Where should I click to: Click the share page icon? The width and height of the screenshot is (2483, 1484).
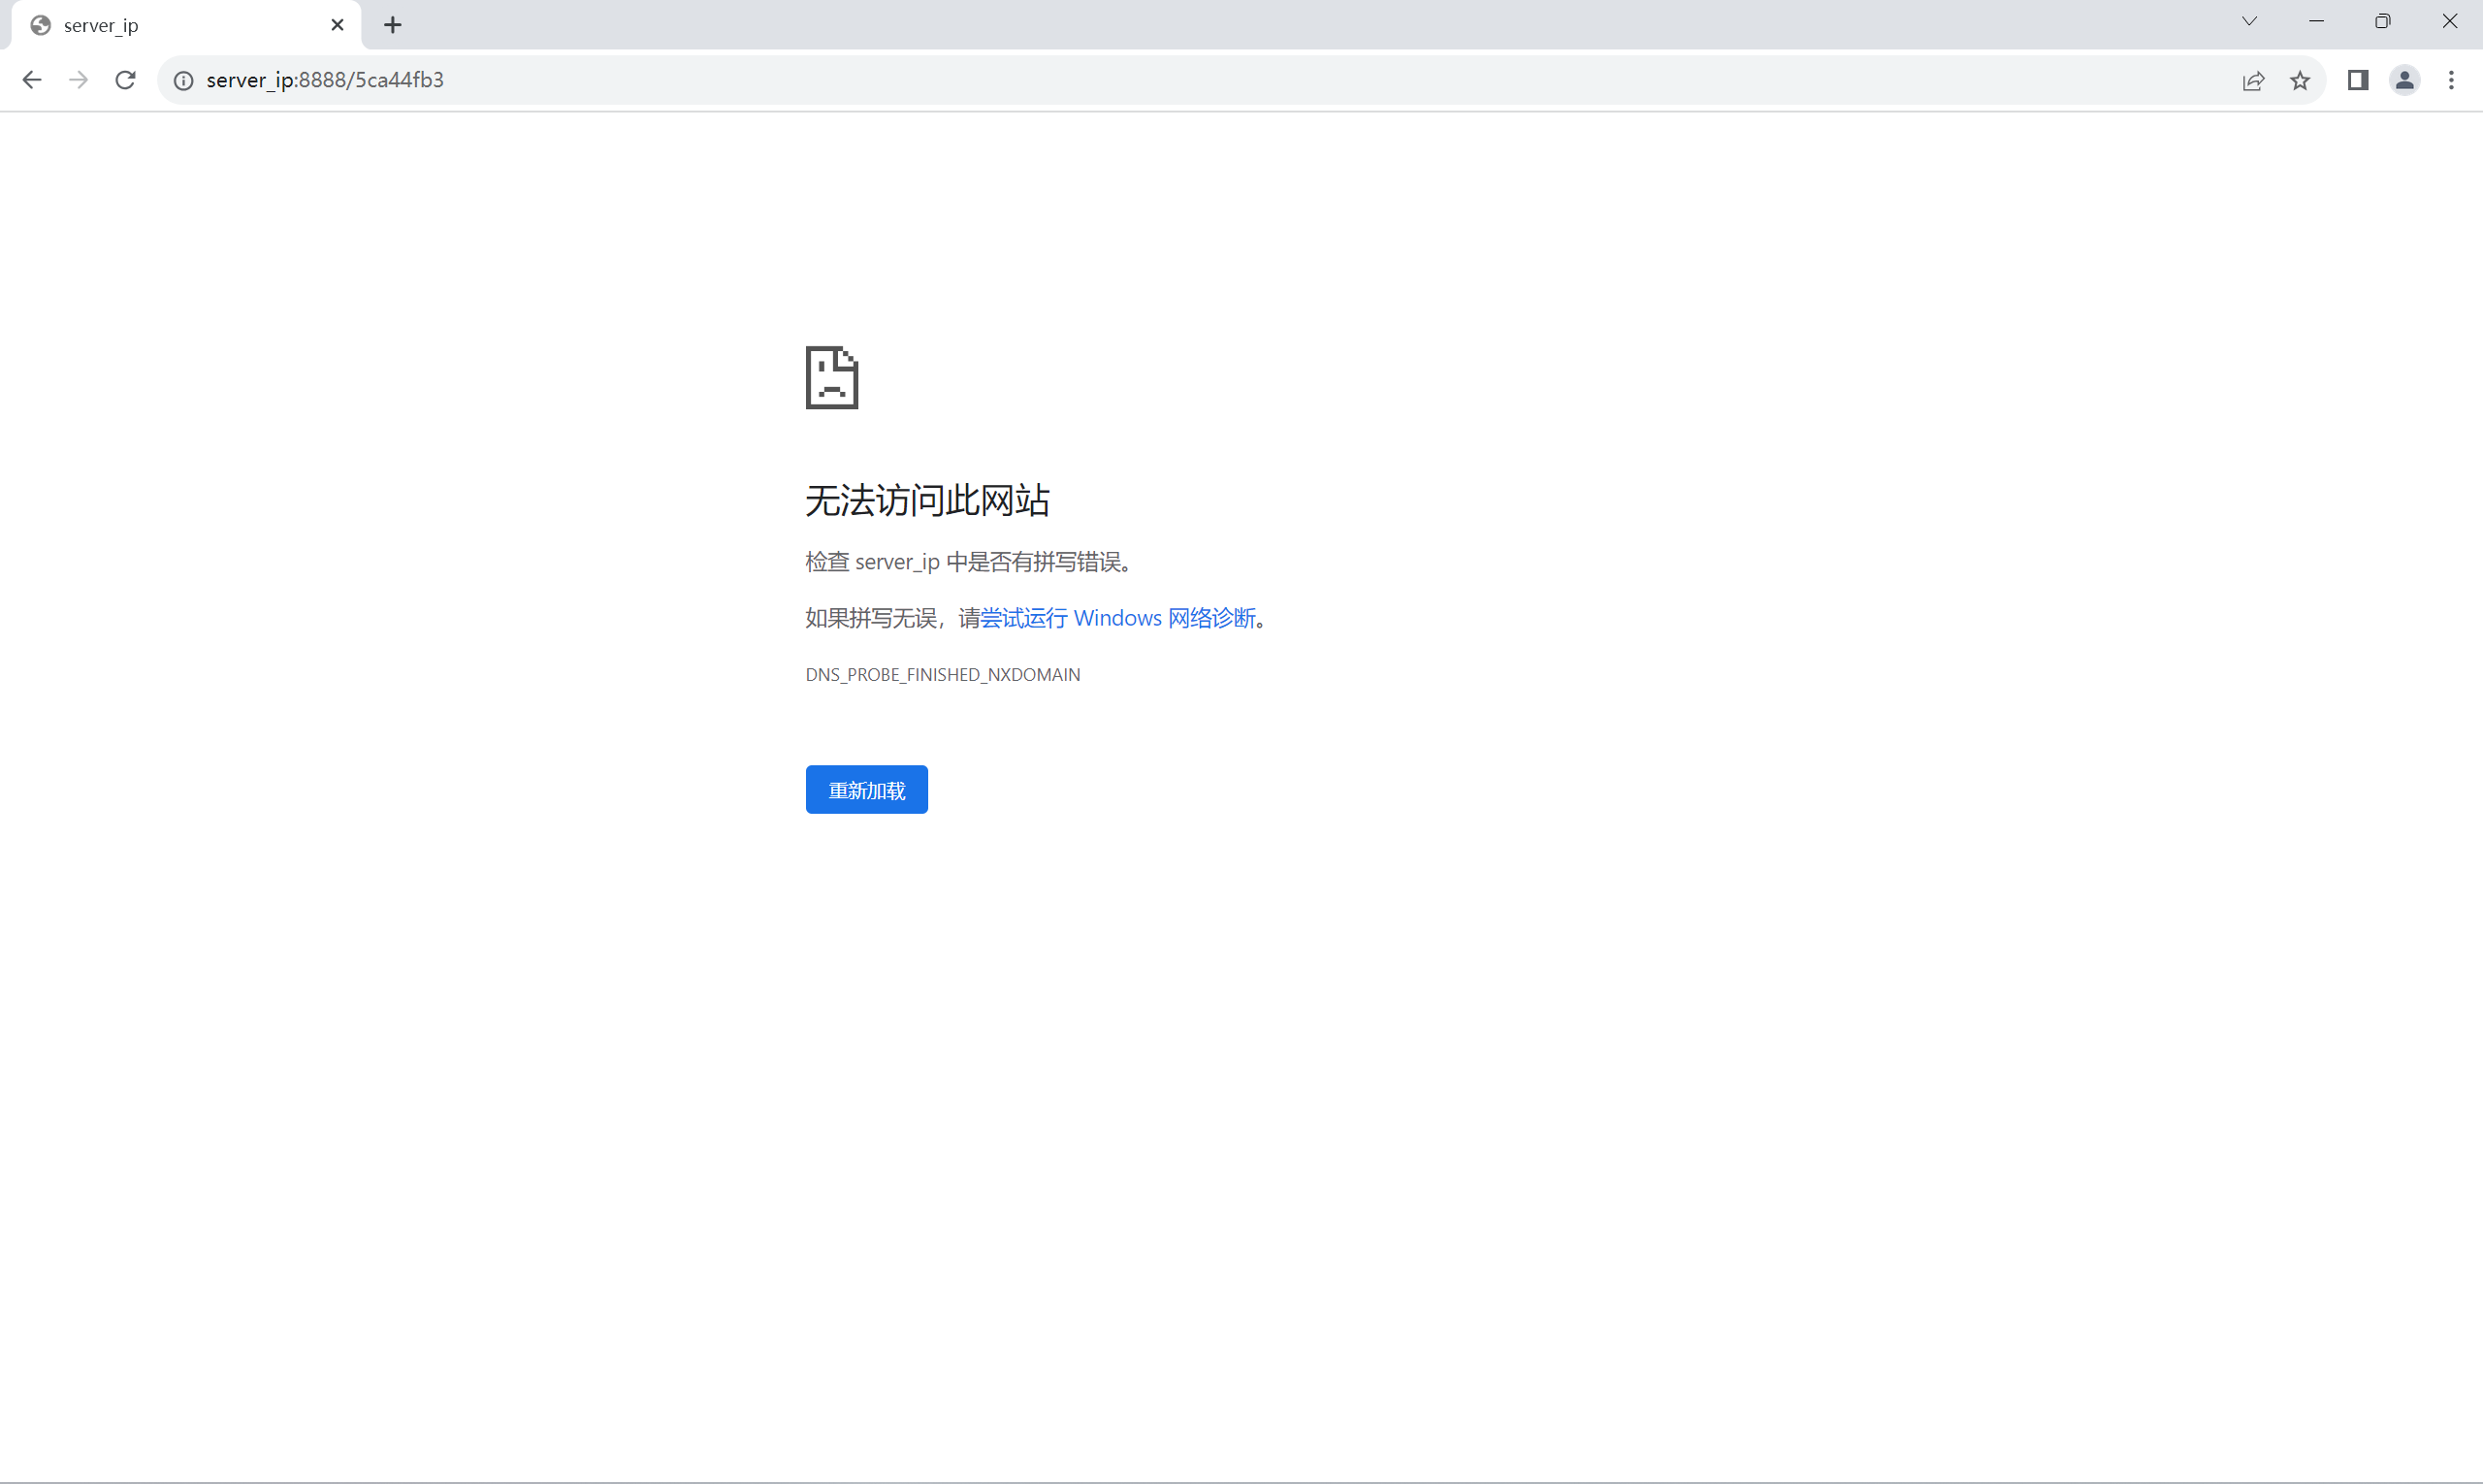coord(2253,81)
